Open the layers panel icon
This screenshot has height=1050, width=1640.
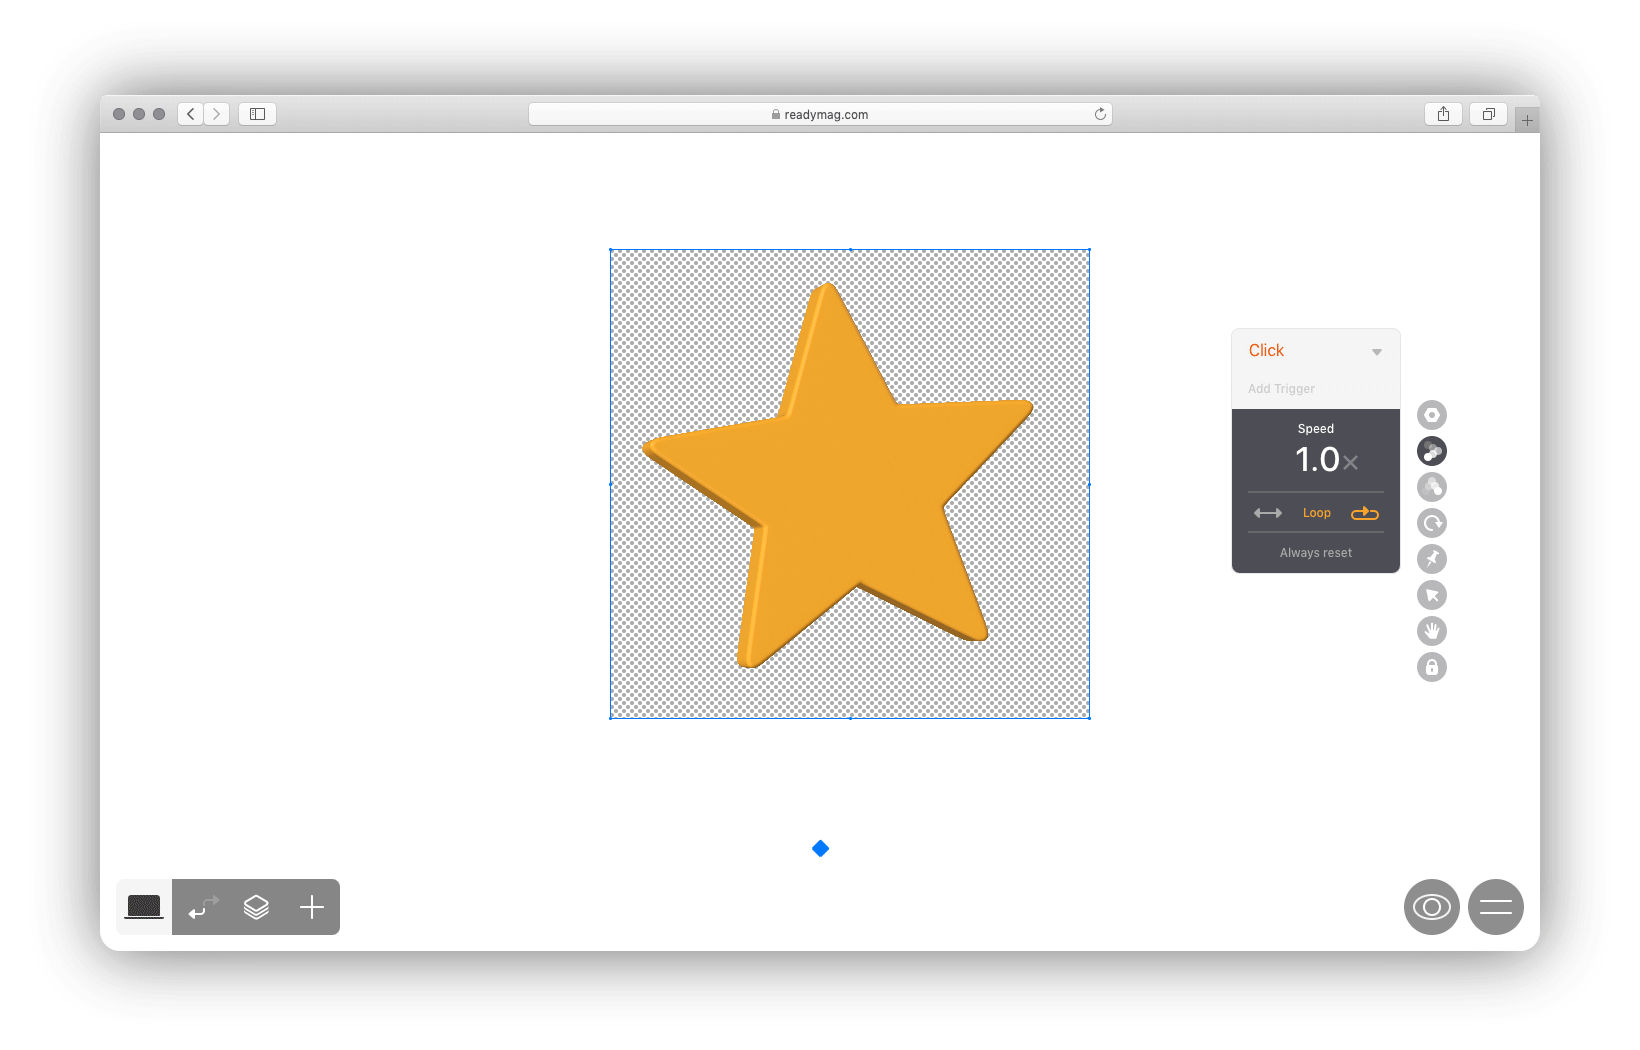pos(256,907)
